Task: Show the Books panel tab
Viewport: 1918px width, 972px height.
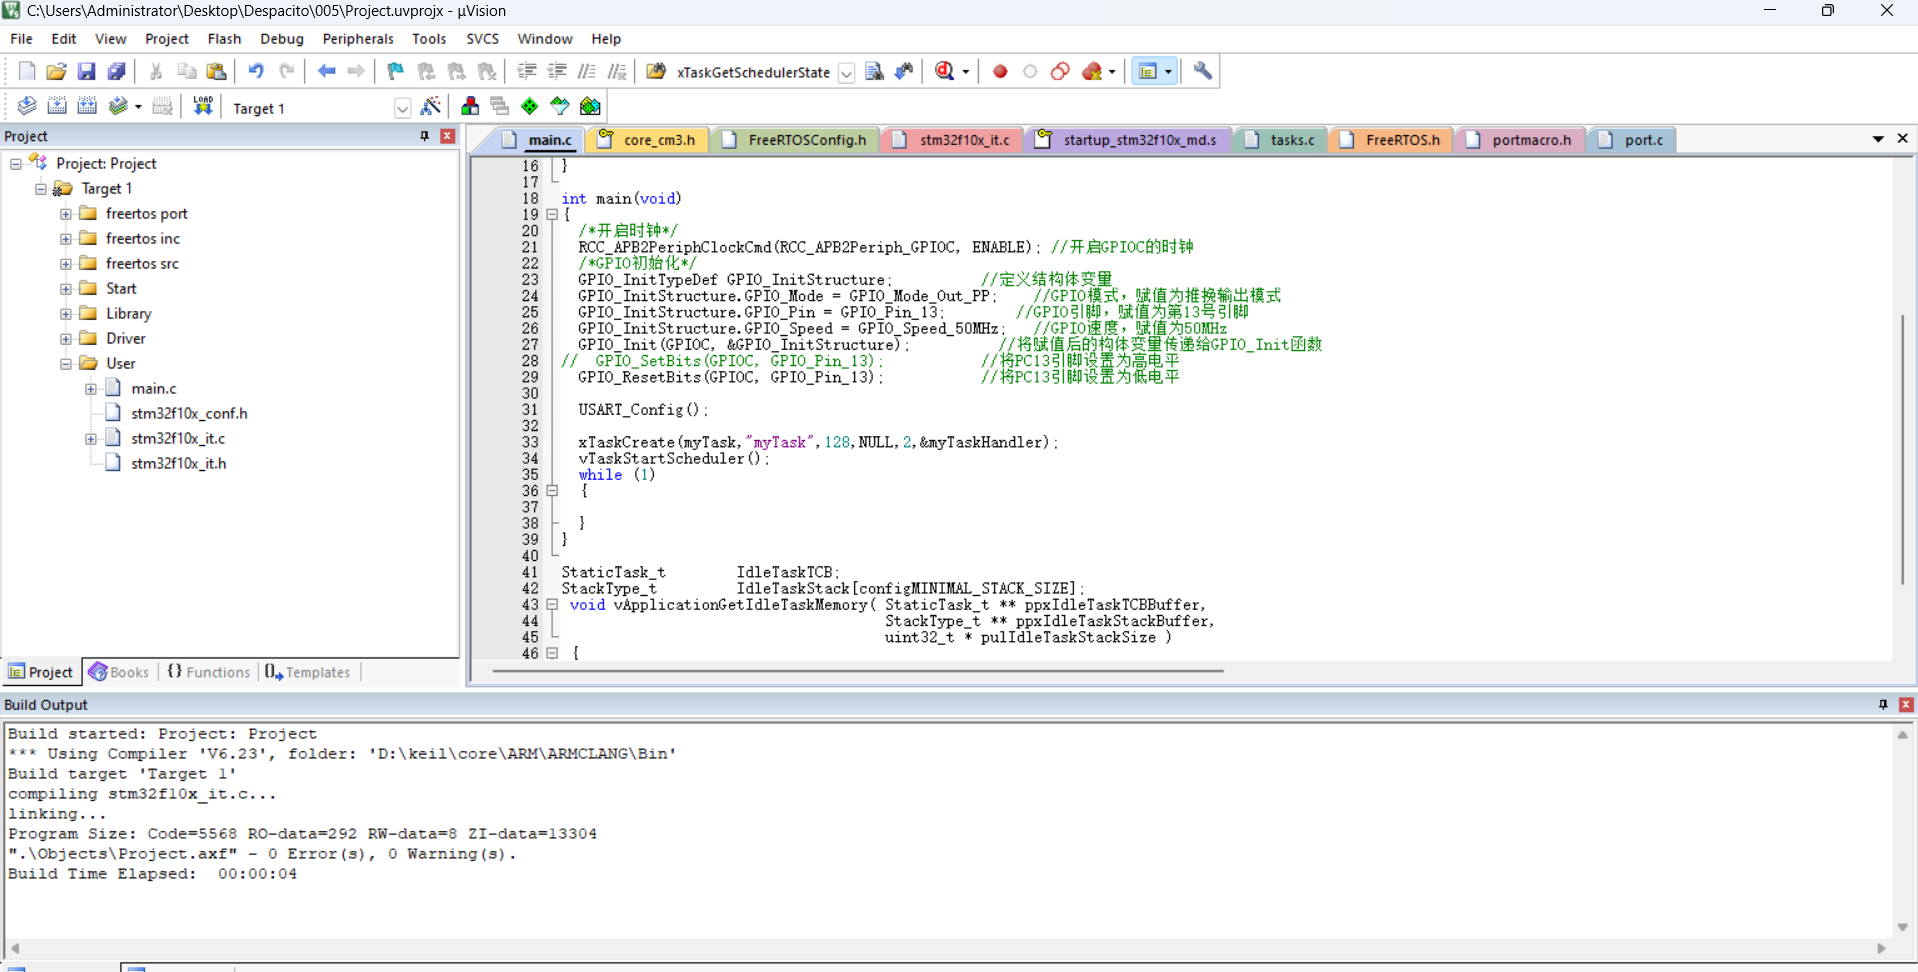Action: [x=119, y=672]
